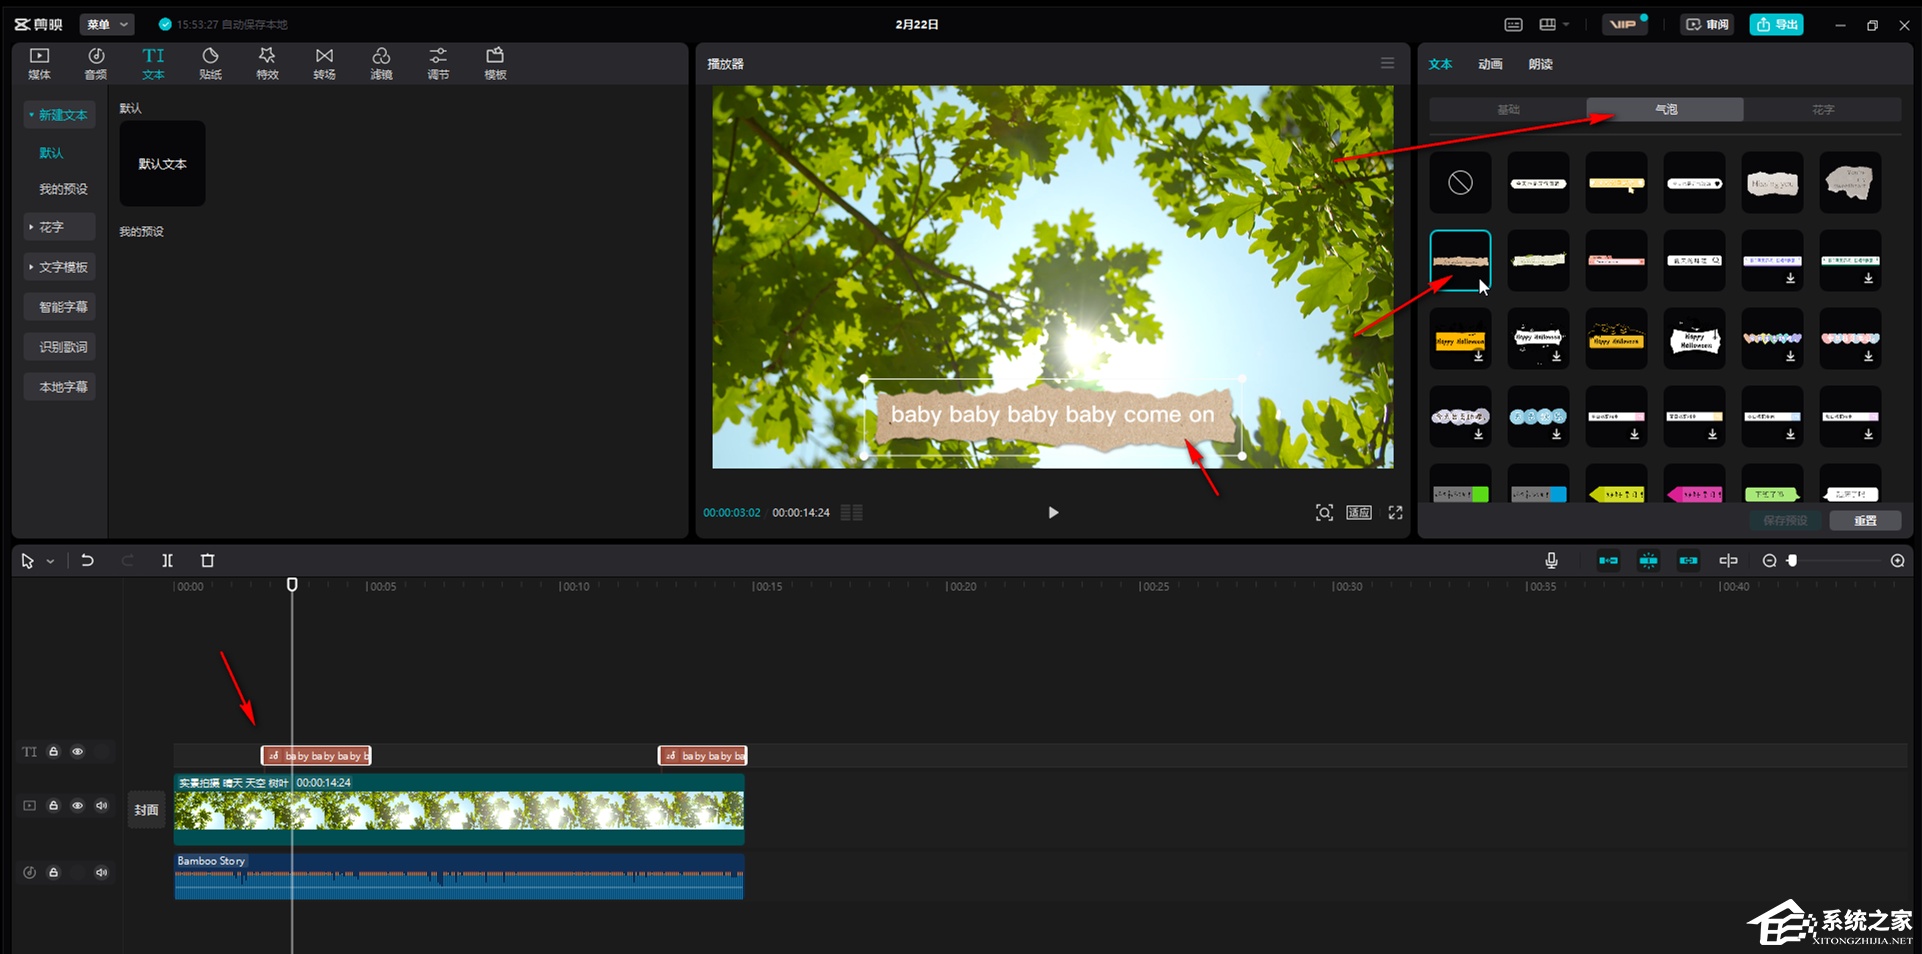Image resolution: width=1922 pixels, height=954 pixels.
Task: Enter fullscreen preview in the player
Action: click(1395, 513)
